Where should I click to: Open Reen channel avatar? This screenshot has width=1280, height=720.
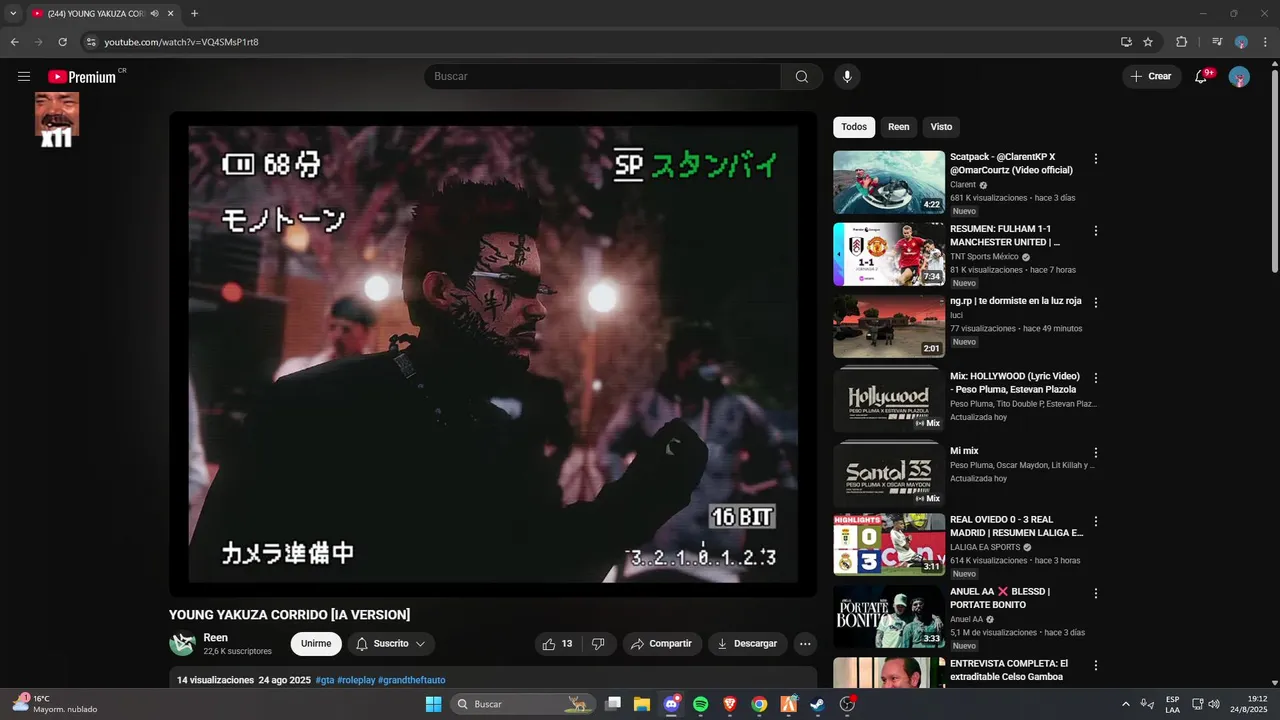pyautogui.click(x=182, y=644)
